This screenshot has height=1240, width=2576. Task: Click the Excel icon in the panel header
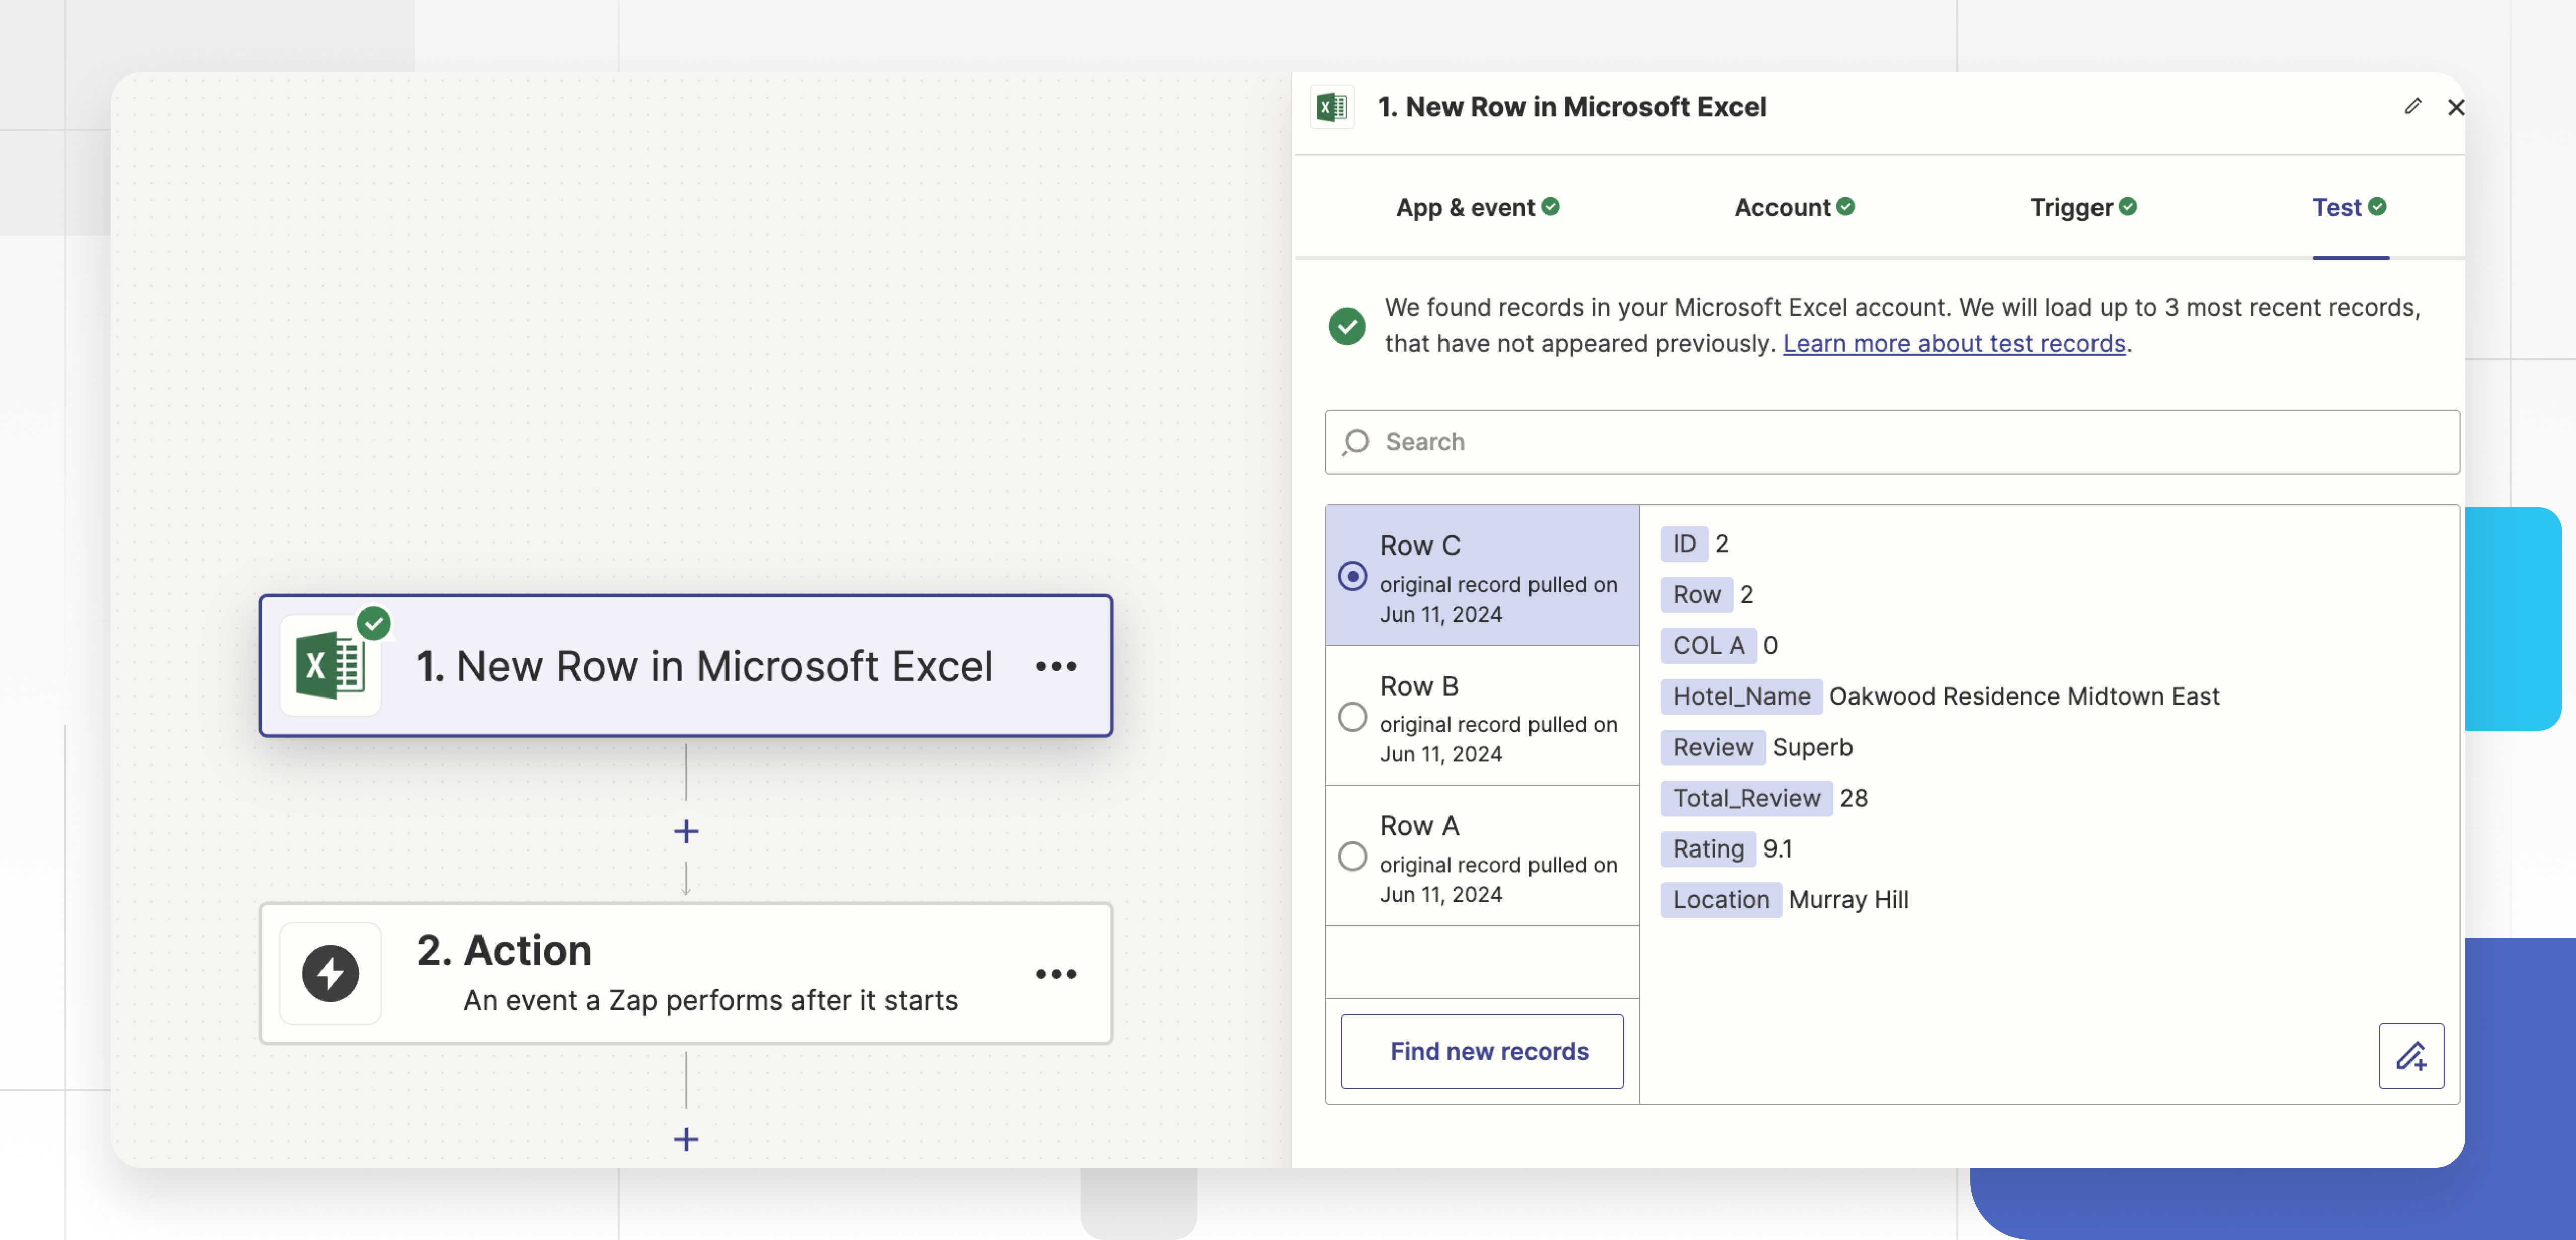1332,107
